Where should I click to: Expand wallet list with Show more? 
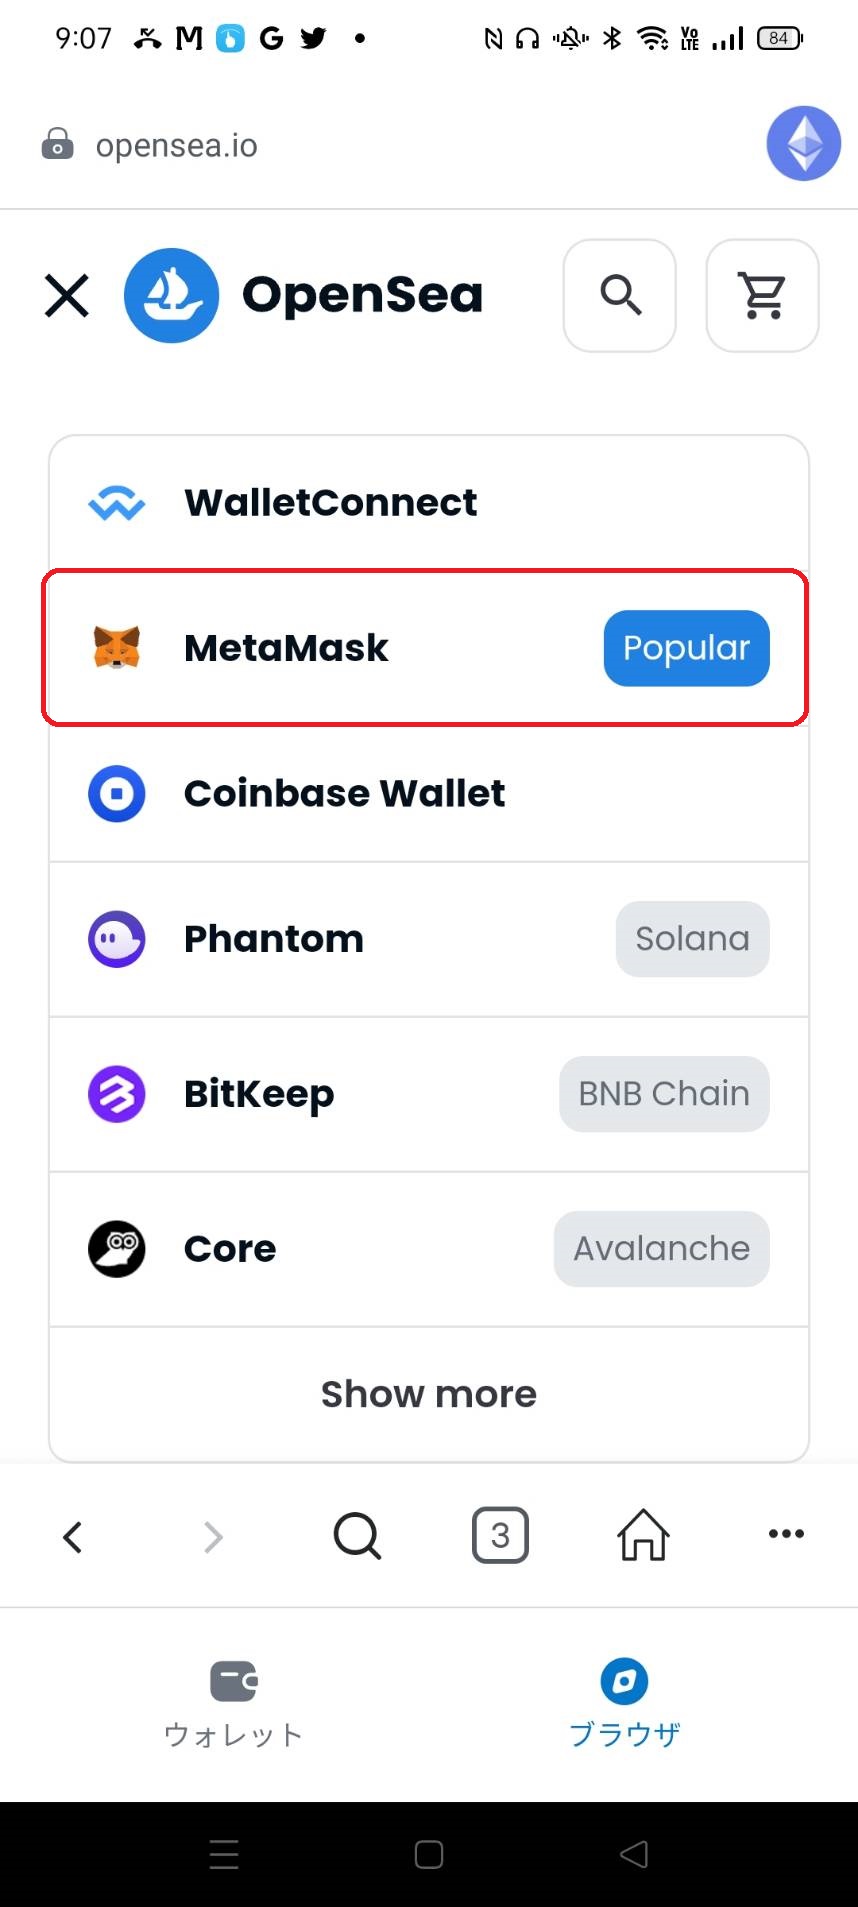[x=428, y=1394]
